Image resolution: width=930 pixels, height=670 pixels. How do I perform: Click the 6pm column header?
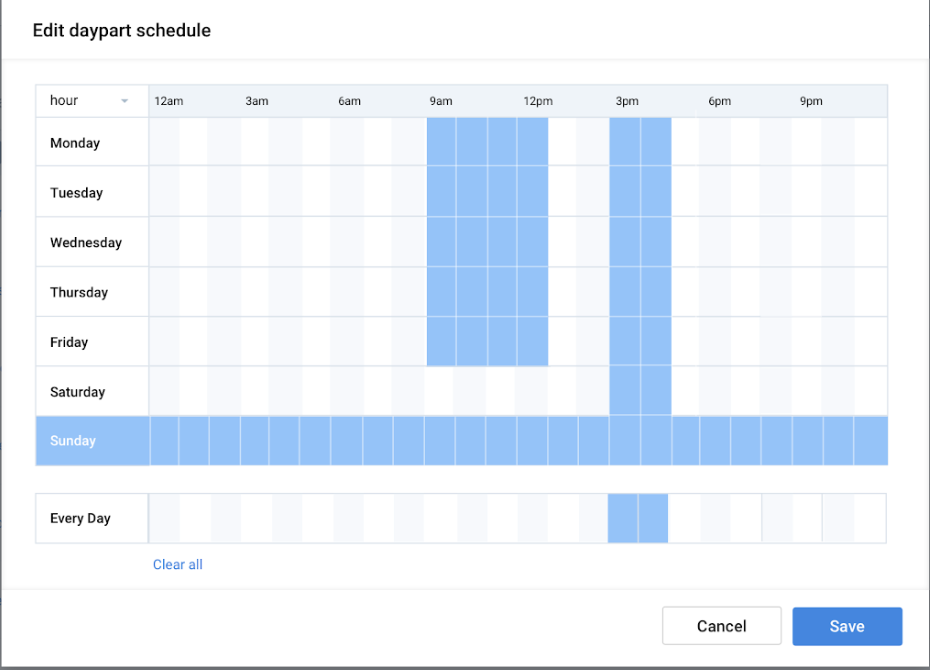coord(719,101)
